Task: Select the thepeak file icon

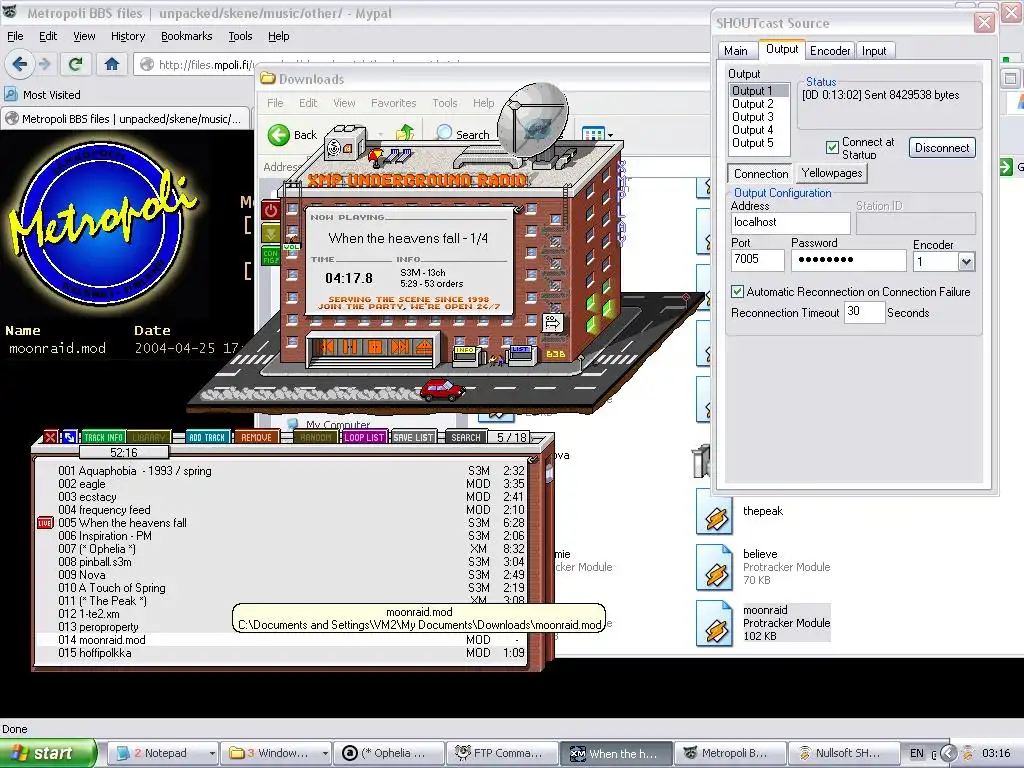Action: [714, 513]
